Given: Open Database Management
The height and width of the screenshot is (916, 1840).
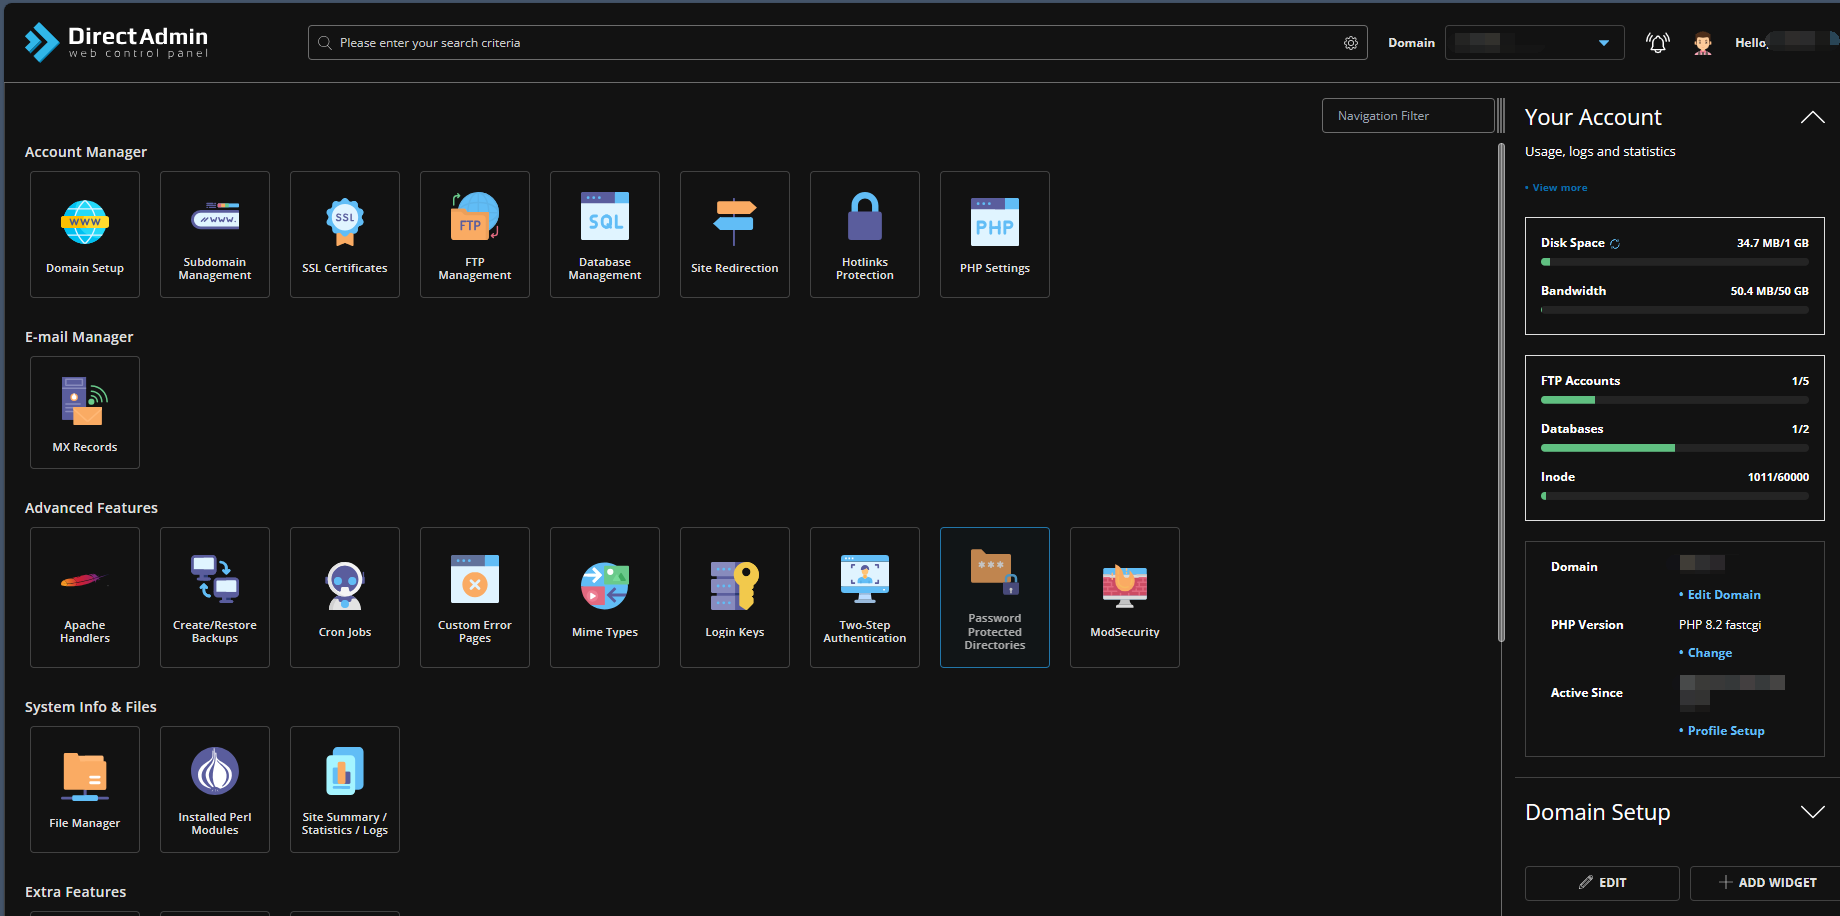Looking at the screenshot, I should pyautogui.click(x=605, y=234).
